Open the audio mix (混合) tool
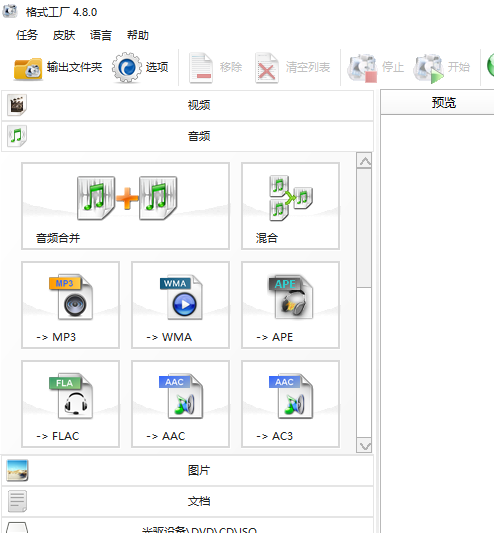 (290, 206)
